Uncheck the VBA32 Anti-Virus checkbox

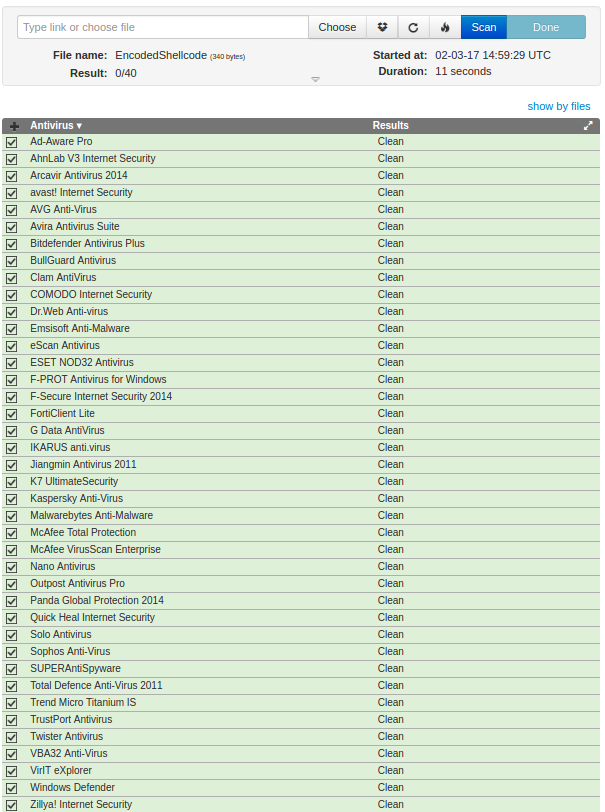tap(12, 755)
